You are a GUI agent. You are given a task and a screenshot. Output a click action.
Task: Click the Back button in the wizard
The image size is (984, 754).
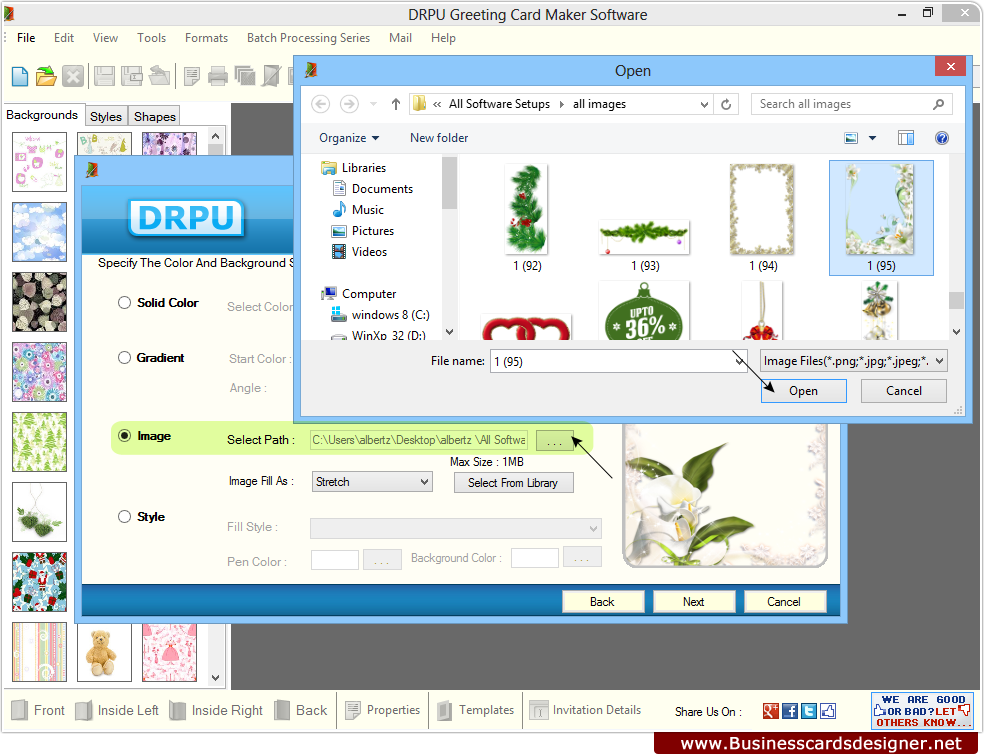[x=602, y=601]
